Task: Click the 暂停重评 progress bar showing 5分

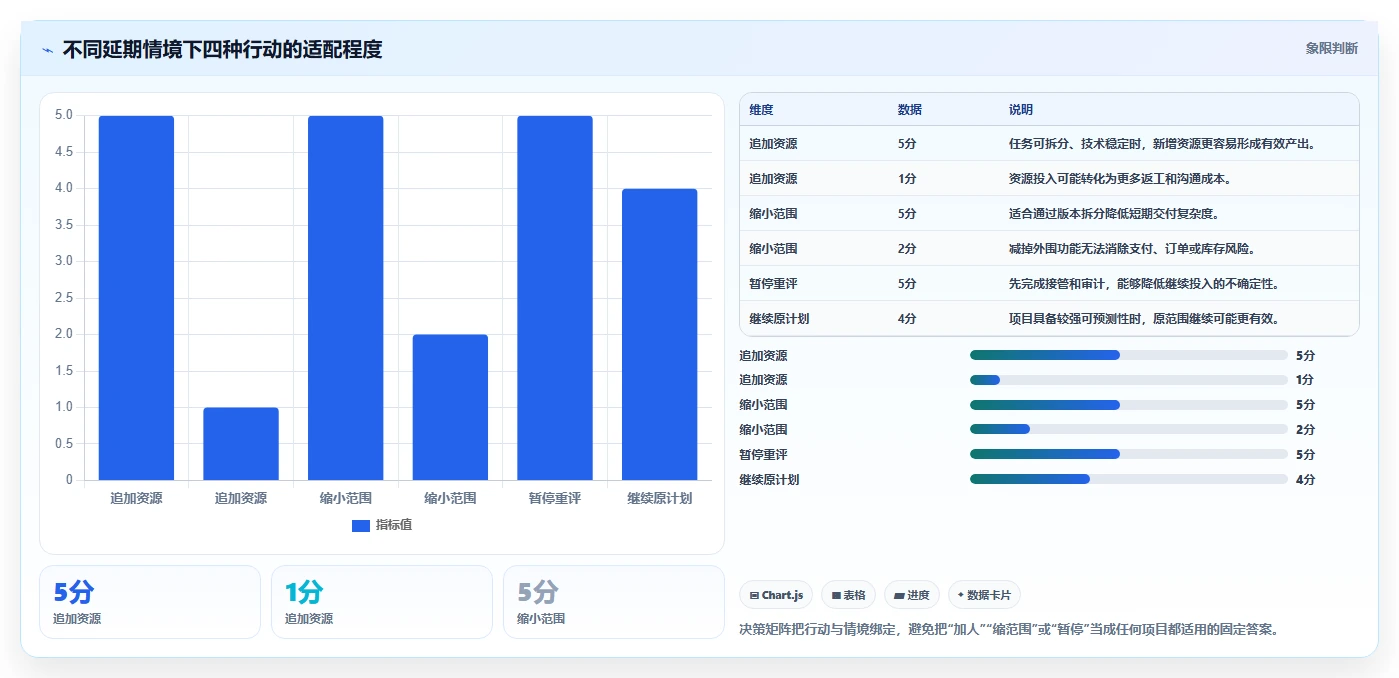Action: (x=1129, y=454)
